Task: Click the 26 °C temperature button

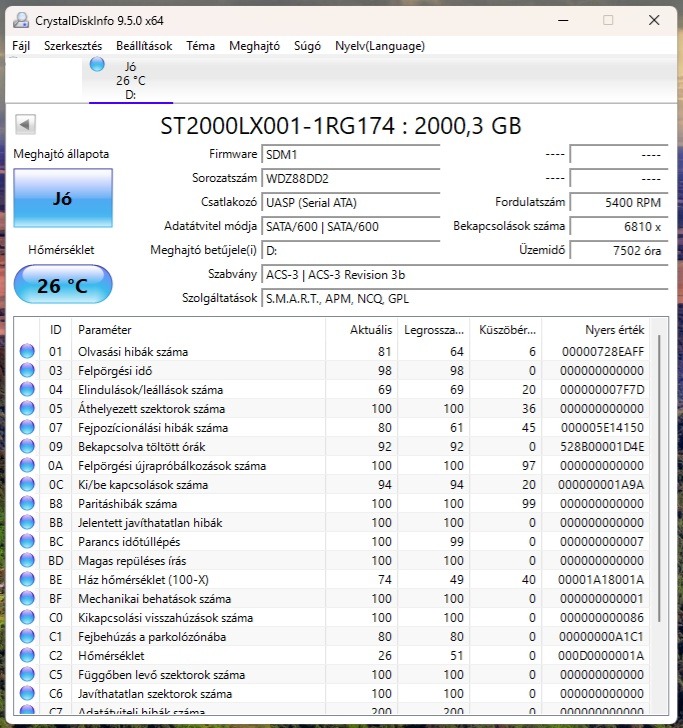Action: click(63, 285)
